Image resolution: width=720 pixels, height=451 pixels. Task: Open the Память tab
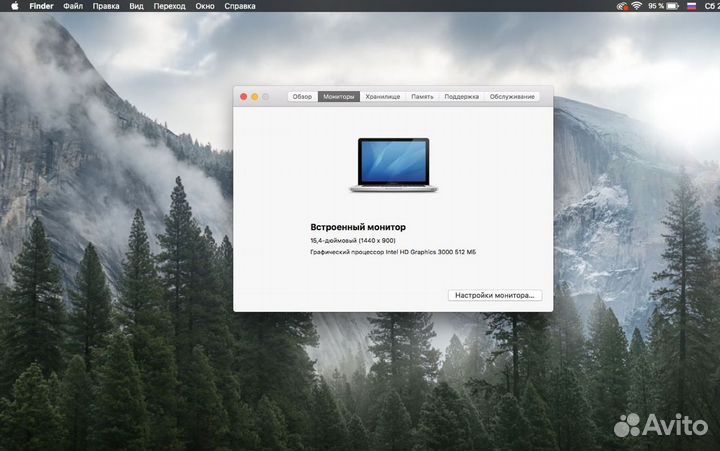click(x=422, y=96)
